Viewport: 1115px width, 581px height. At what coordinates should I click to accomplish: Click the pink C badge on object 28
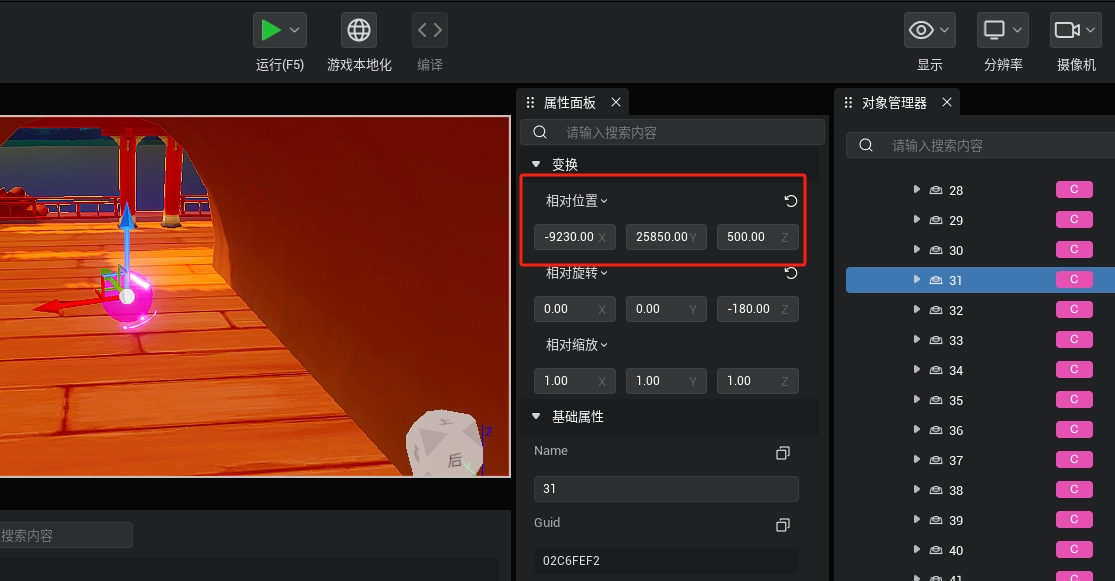pos(1074,190)
